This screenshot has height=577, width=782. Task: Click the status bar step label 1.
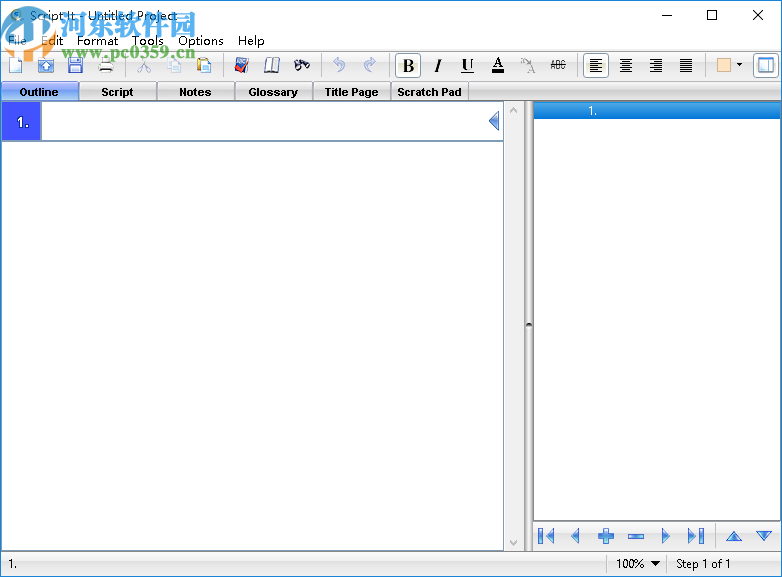click(12, 564)
